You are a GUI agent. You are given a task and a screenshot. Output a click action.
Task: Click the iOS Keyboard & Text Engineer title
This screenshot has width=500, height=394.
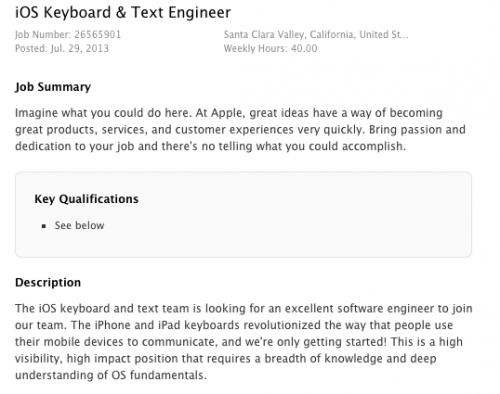pyautogui.click(x=123, y=13)
